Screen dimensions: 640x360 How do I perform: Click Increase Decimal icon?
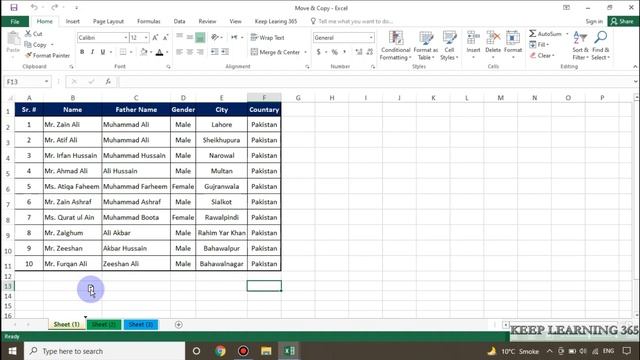point(359,52)
